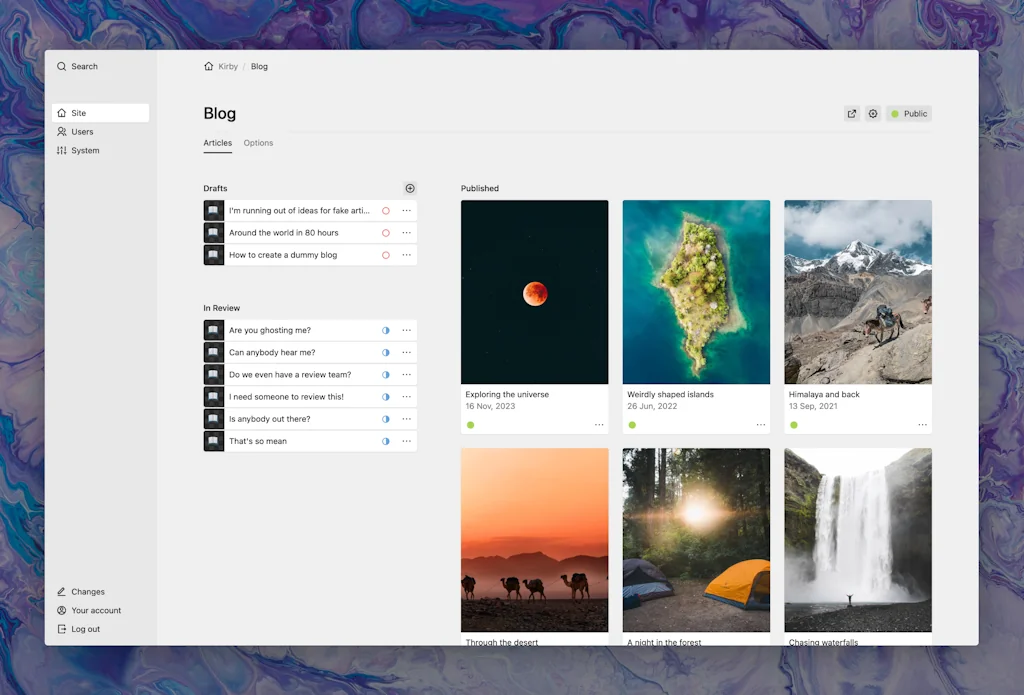Image resolution: width=1024 pixels, height=695 pixels.
Task: Open the Blog settings gear icon
Action: [x=873, y=114]
